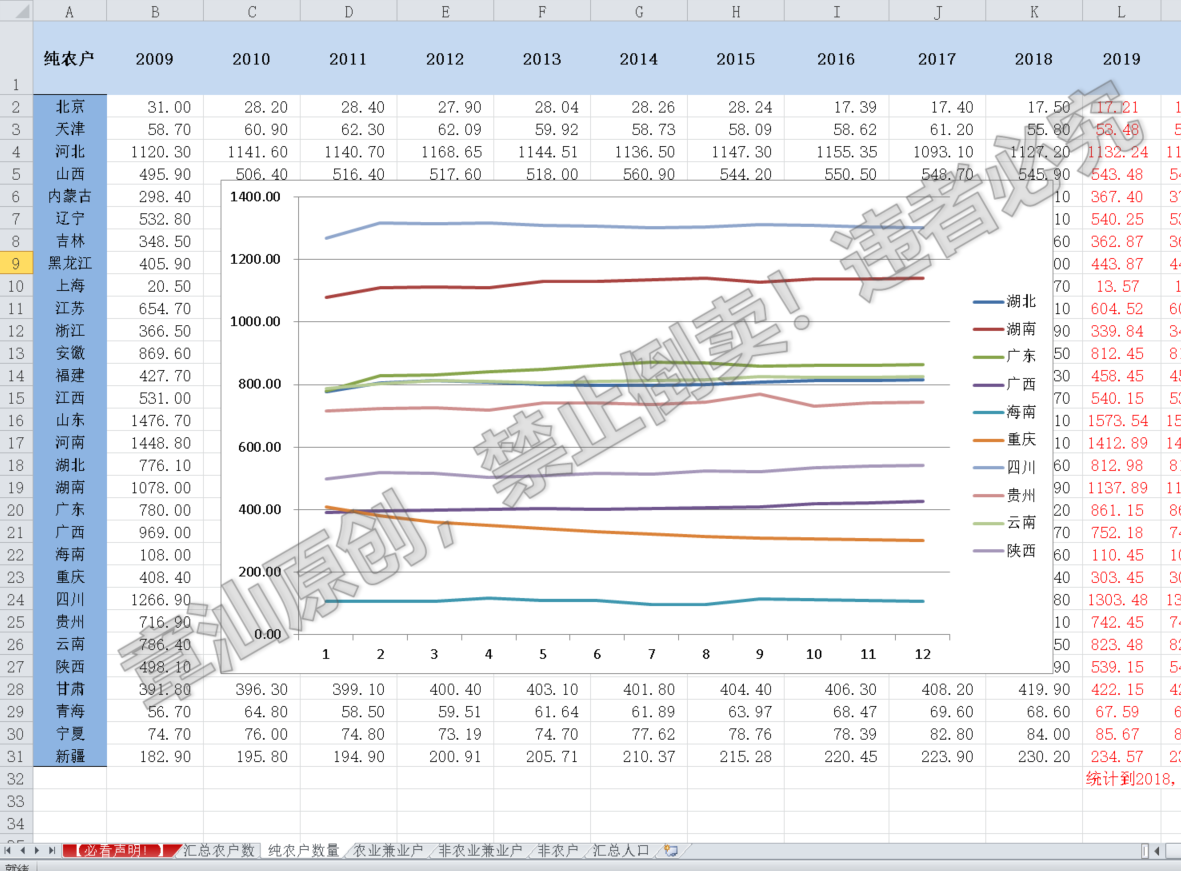The width and height of the screenshot is (1181, 871).
Task: Select the 纯农户数量 sheet tab
Action: (303, 851)
